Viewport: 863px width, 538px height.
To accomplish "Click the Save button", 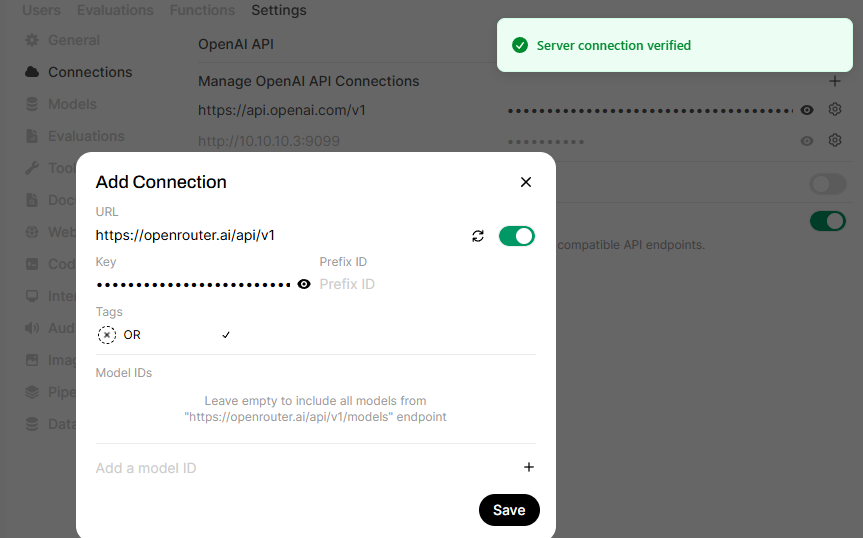I will click(x=509, y=510).
